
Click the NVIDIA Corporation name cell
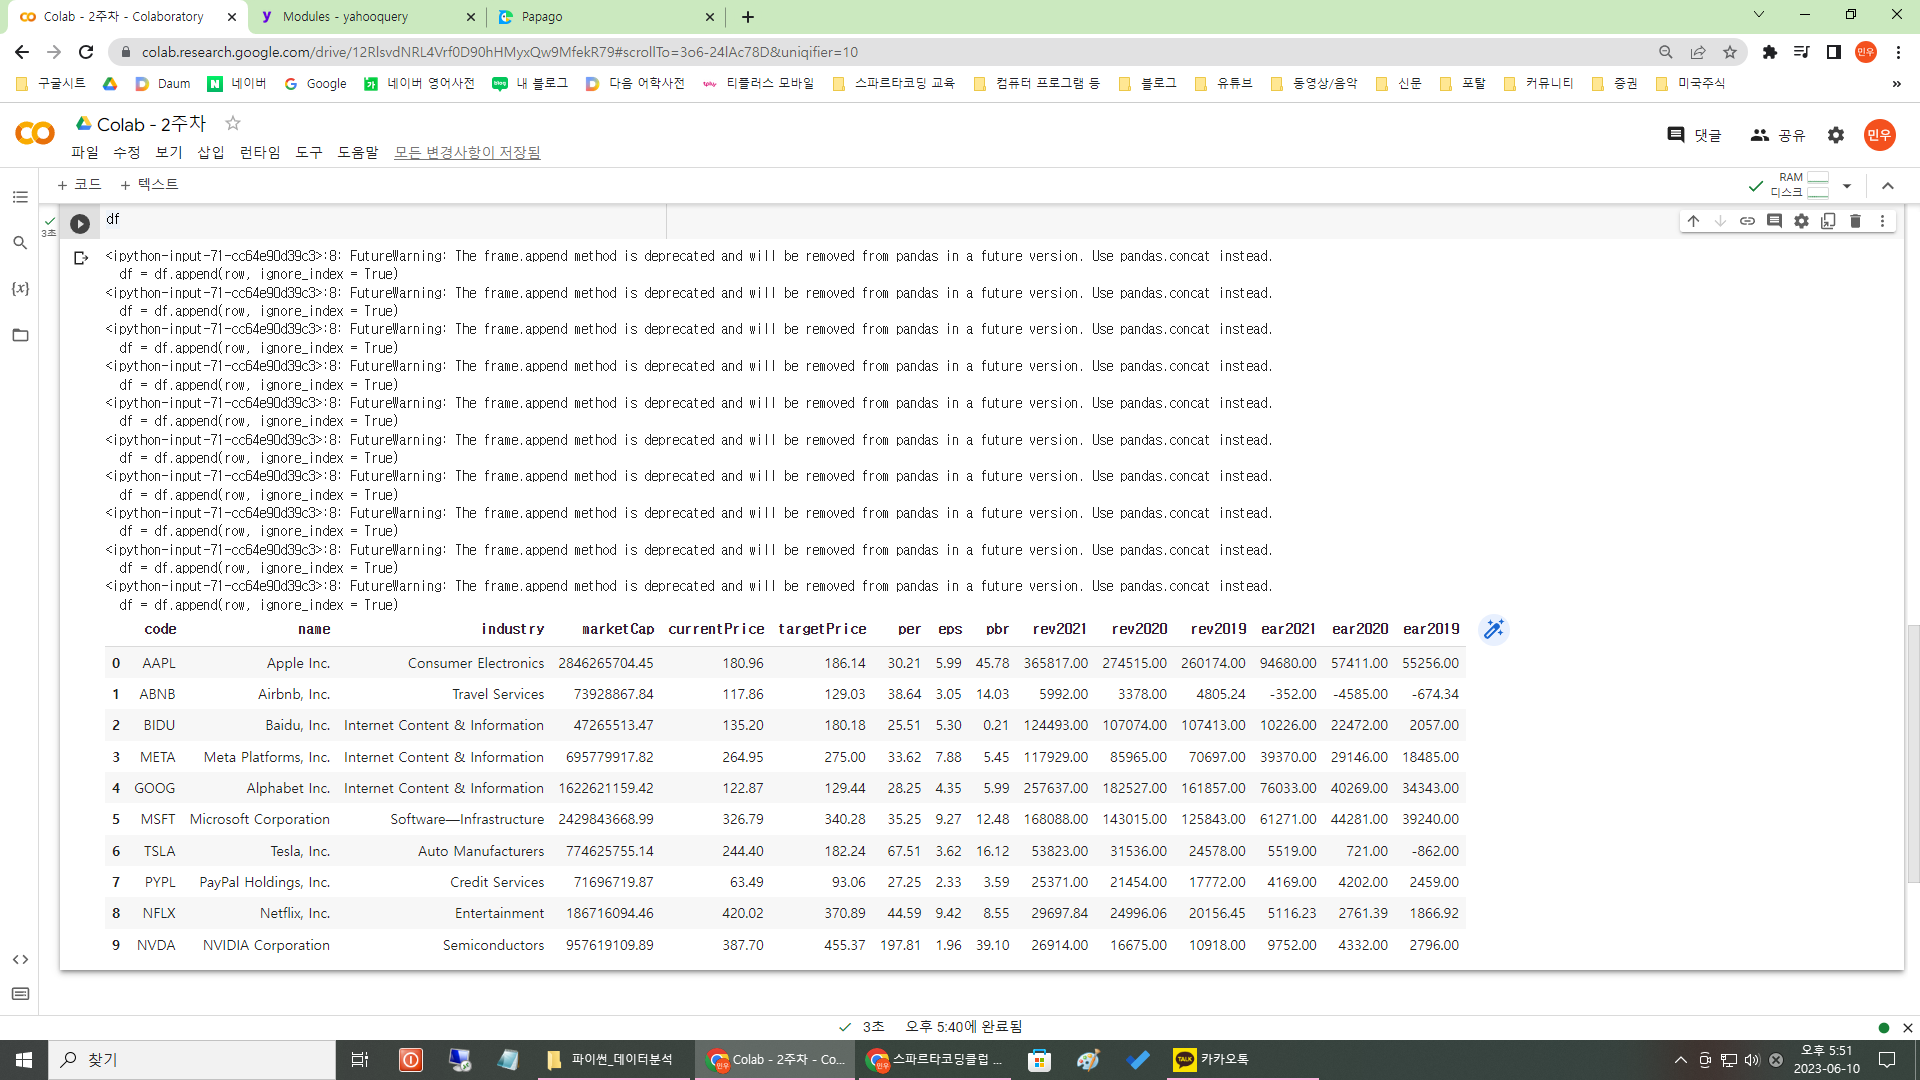point(266,946)
